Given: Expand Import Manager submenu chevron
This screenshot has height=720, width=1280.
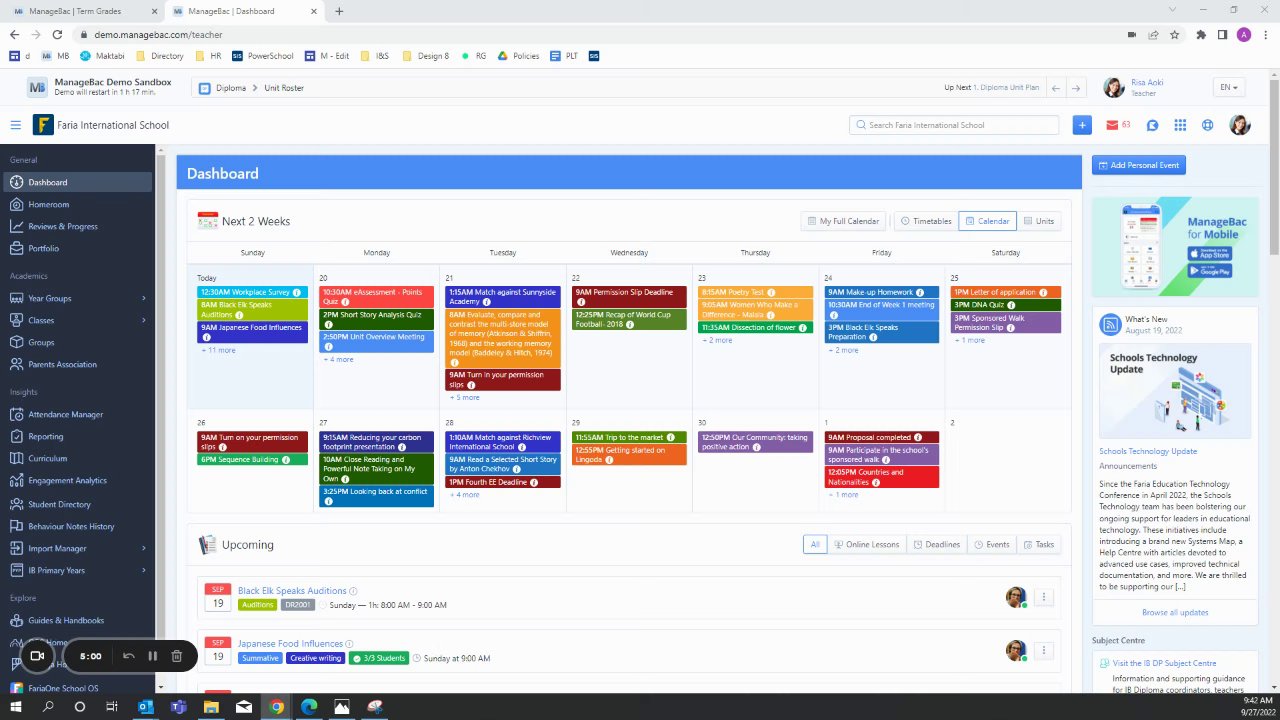Looking at the screenshot, I should [x=144, y=548].
